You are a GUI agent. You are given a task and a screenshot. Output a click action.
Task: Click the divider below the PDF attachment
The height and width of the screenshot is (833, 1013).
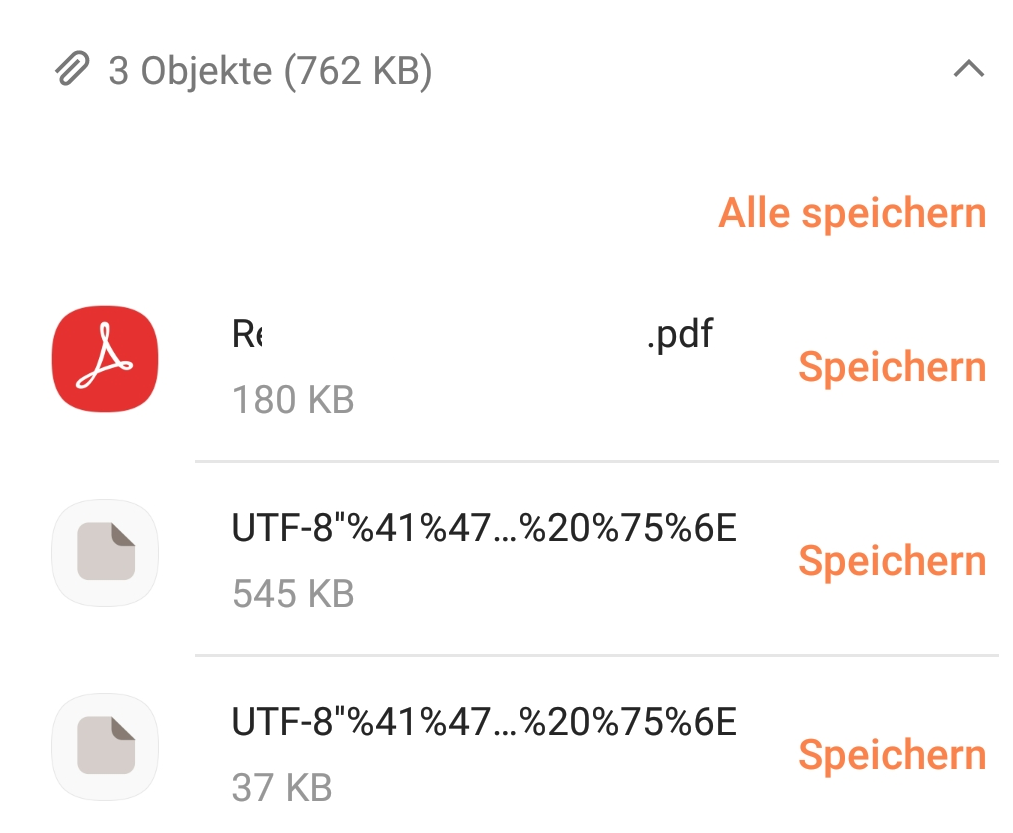pyautogui.click(x=596, y=462)
